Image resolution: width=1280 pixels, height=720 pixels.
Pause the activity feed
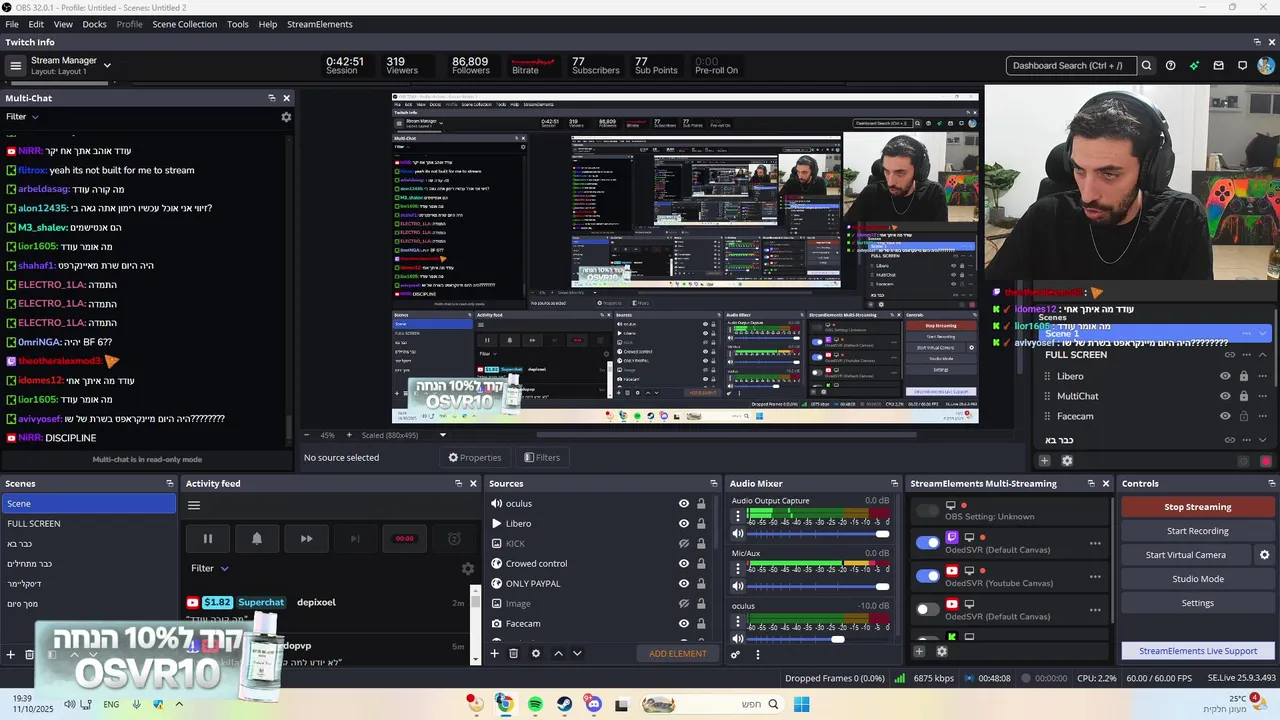[208, 539]
